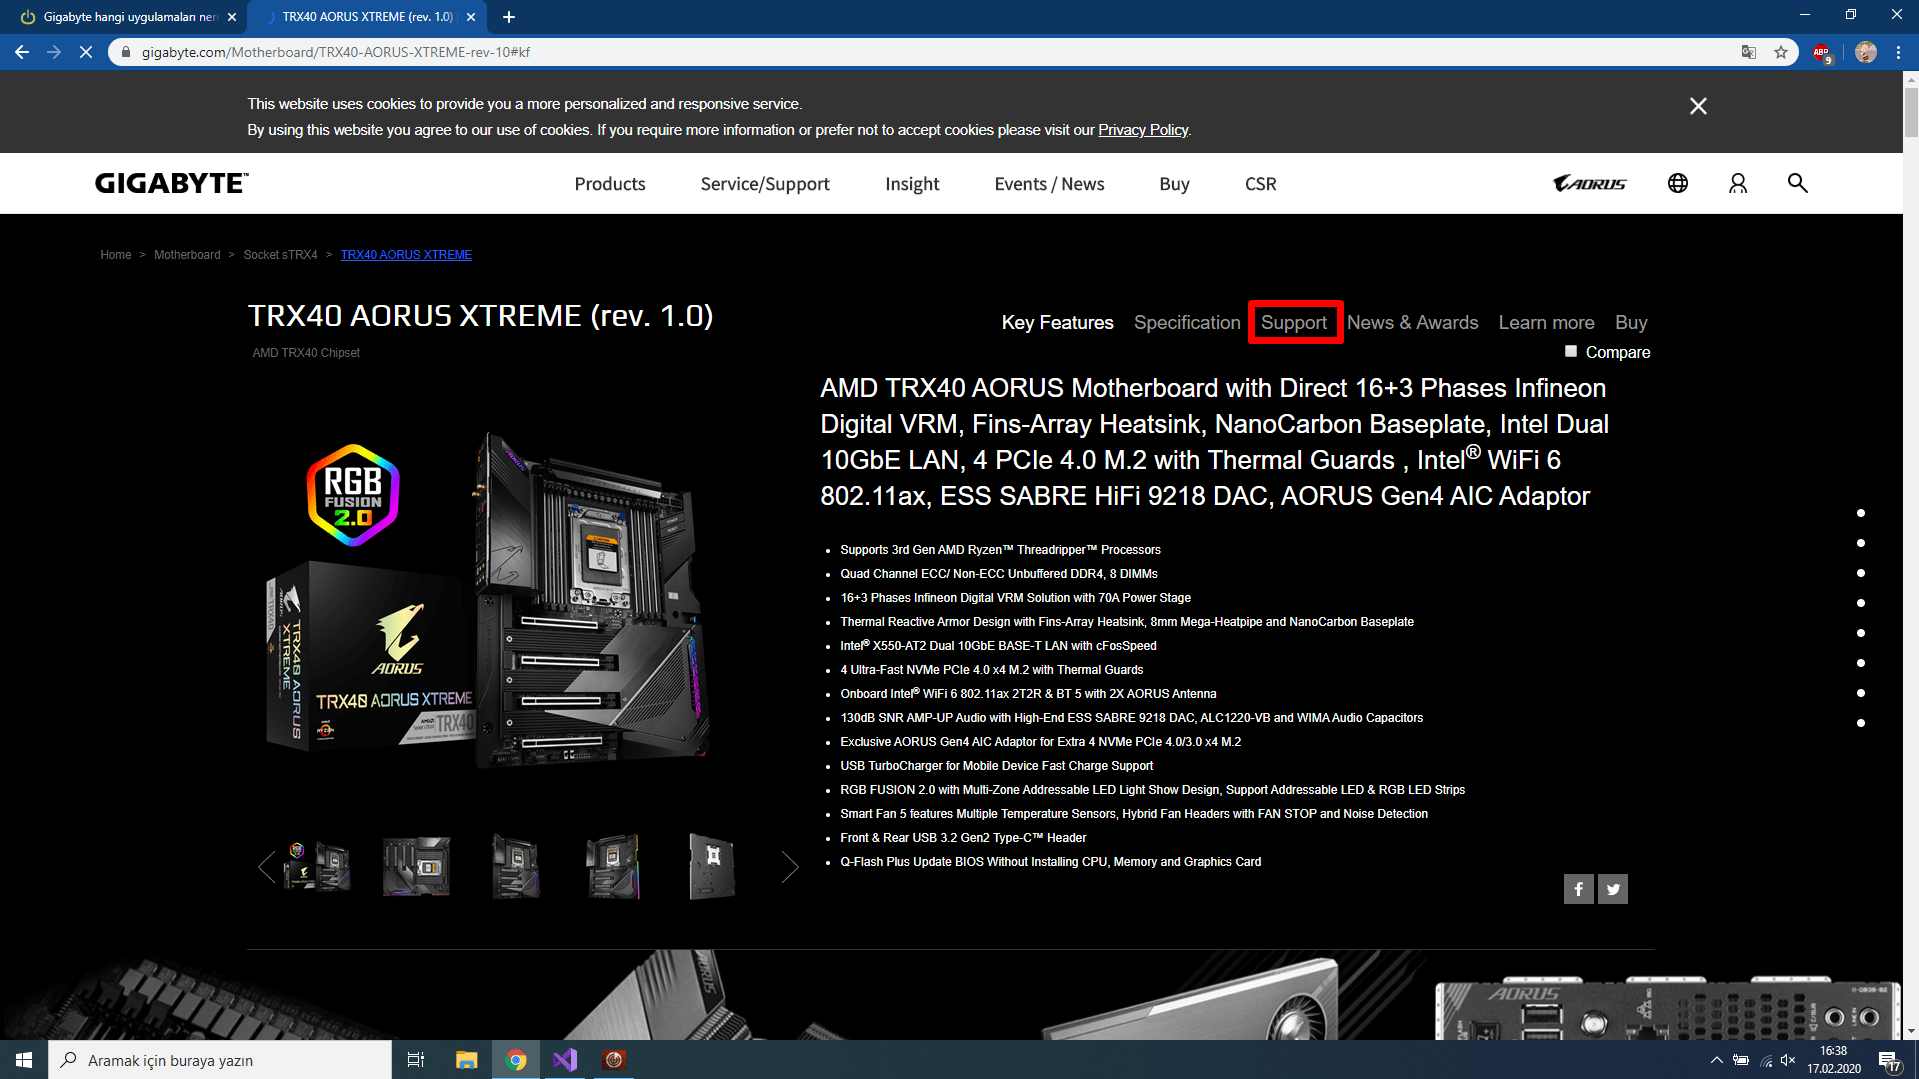Viewport: 1919px width, 1079px height.
Task: Open the Windows notification center
Action: (x=1889, y=1060)
